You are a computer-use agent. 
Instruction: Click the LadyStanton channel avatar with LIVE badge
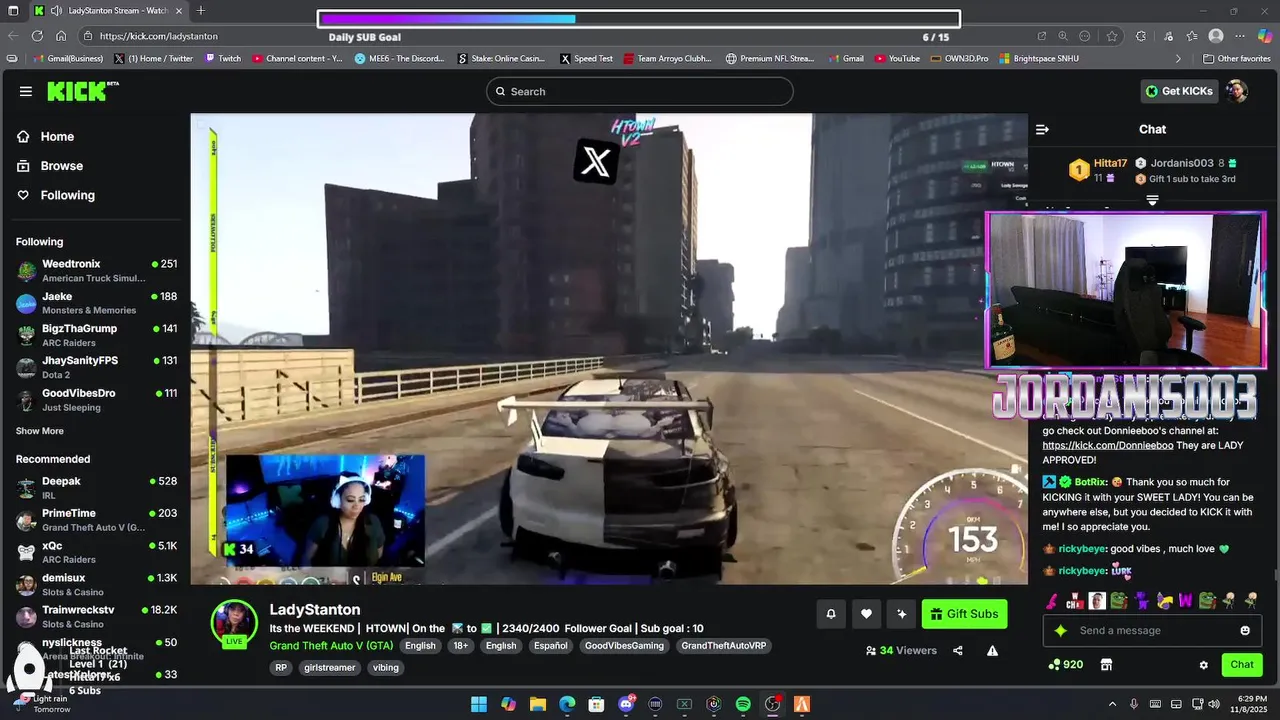234,623
